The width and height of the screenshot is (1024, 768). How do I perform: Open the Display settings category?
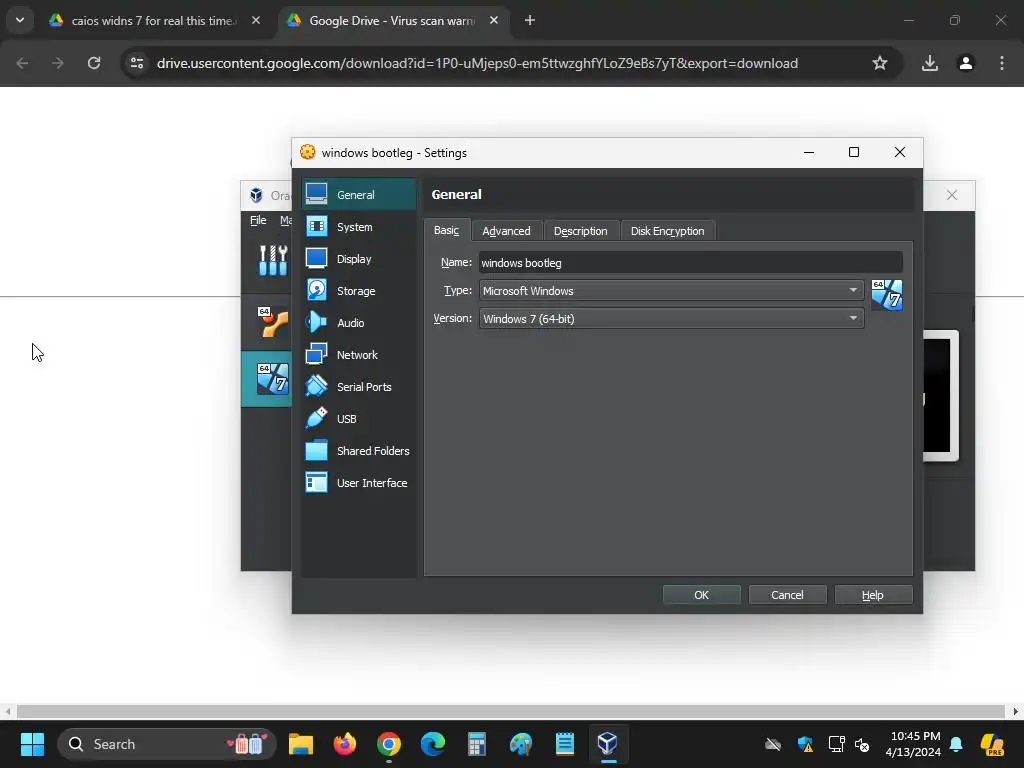(359, 259)
